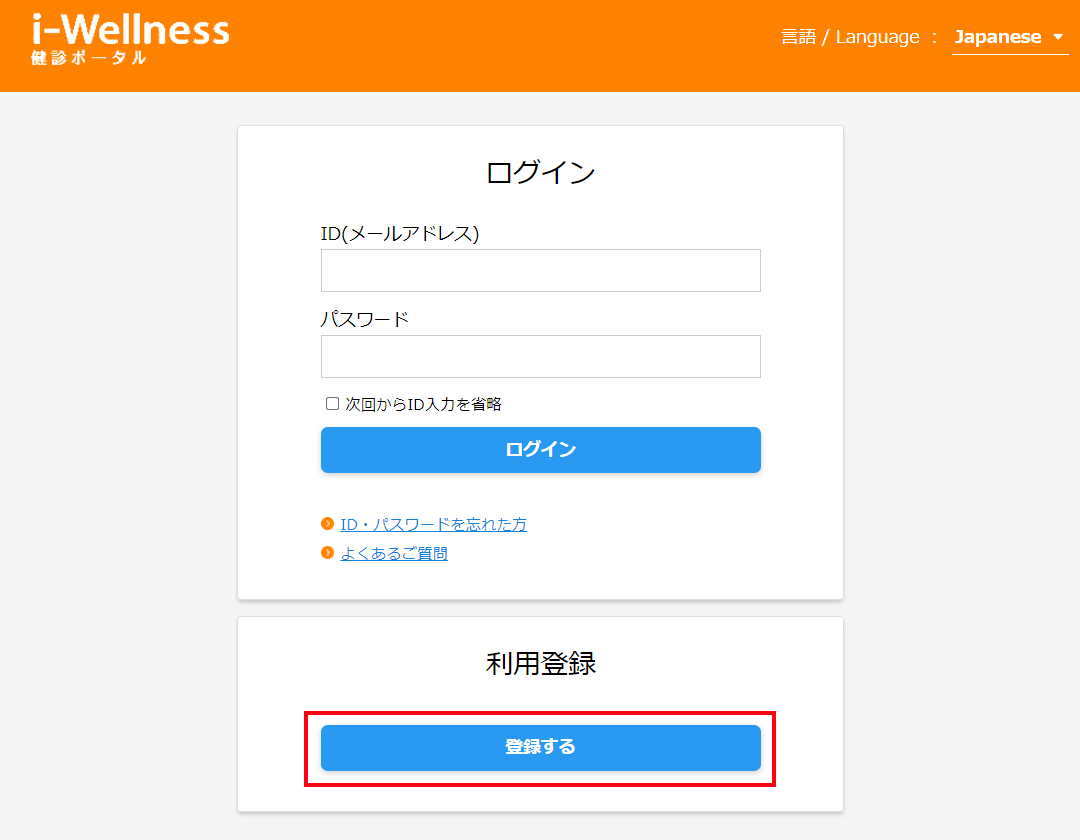Enable the 次回からID入力を省略 checkbox
The width and height of the screenshot is (1080, 840).
[x=331, y=403]
